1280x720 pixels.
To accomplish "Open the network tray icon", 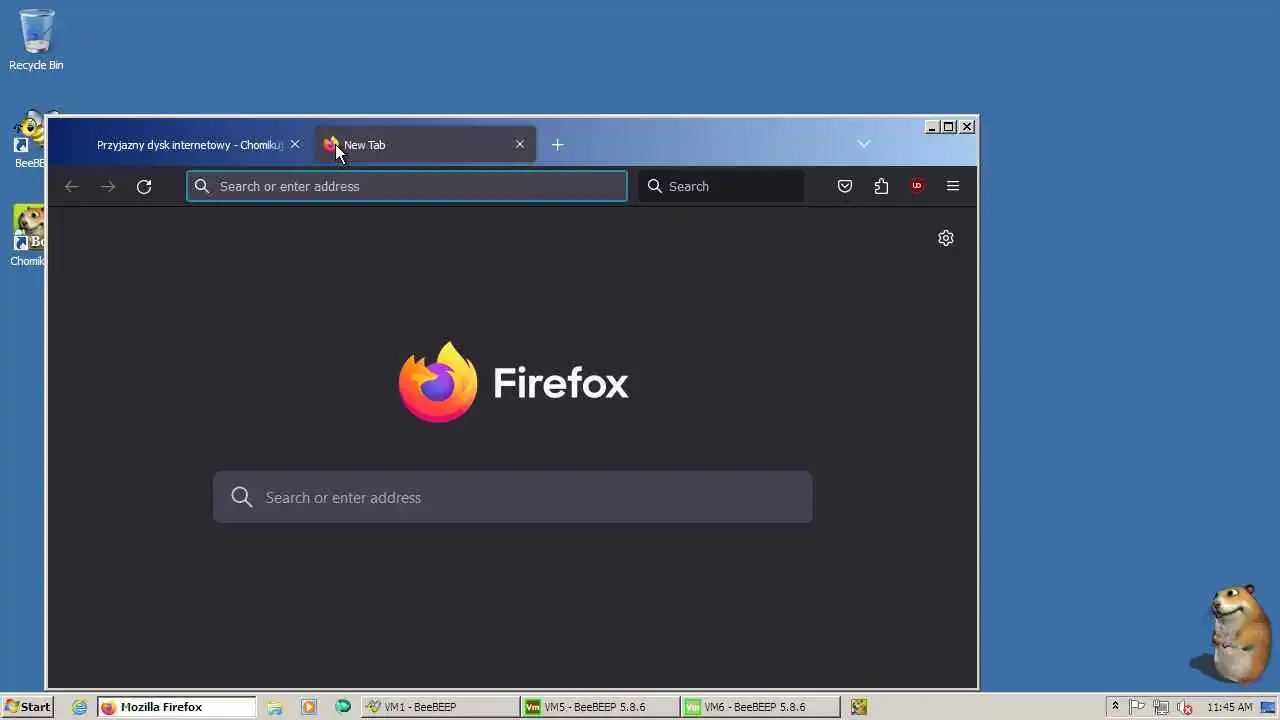I will (1161, 707).
